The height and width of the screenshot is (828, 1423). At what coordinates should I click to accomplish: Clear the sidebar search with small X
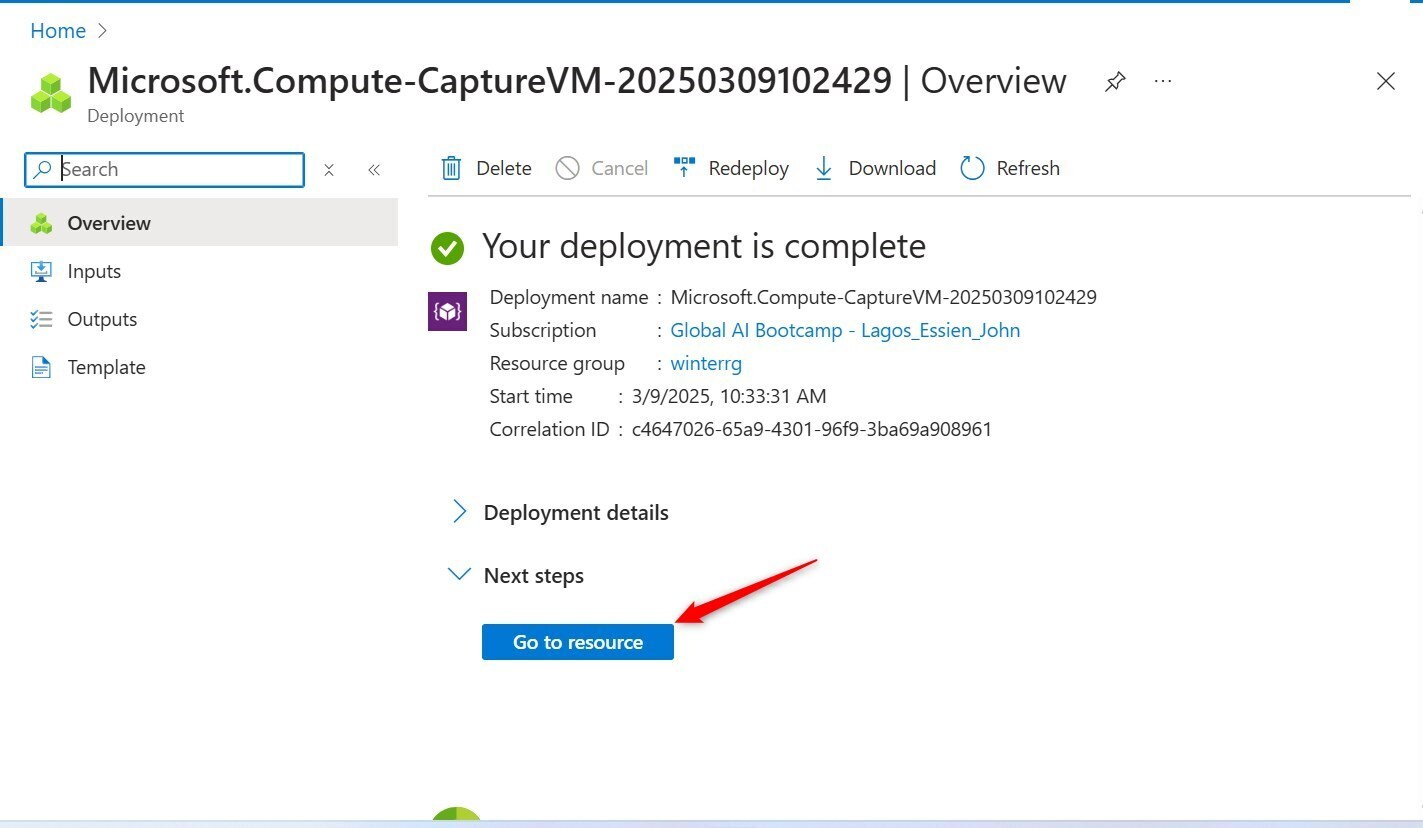pos(329,170)
